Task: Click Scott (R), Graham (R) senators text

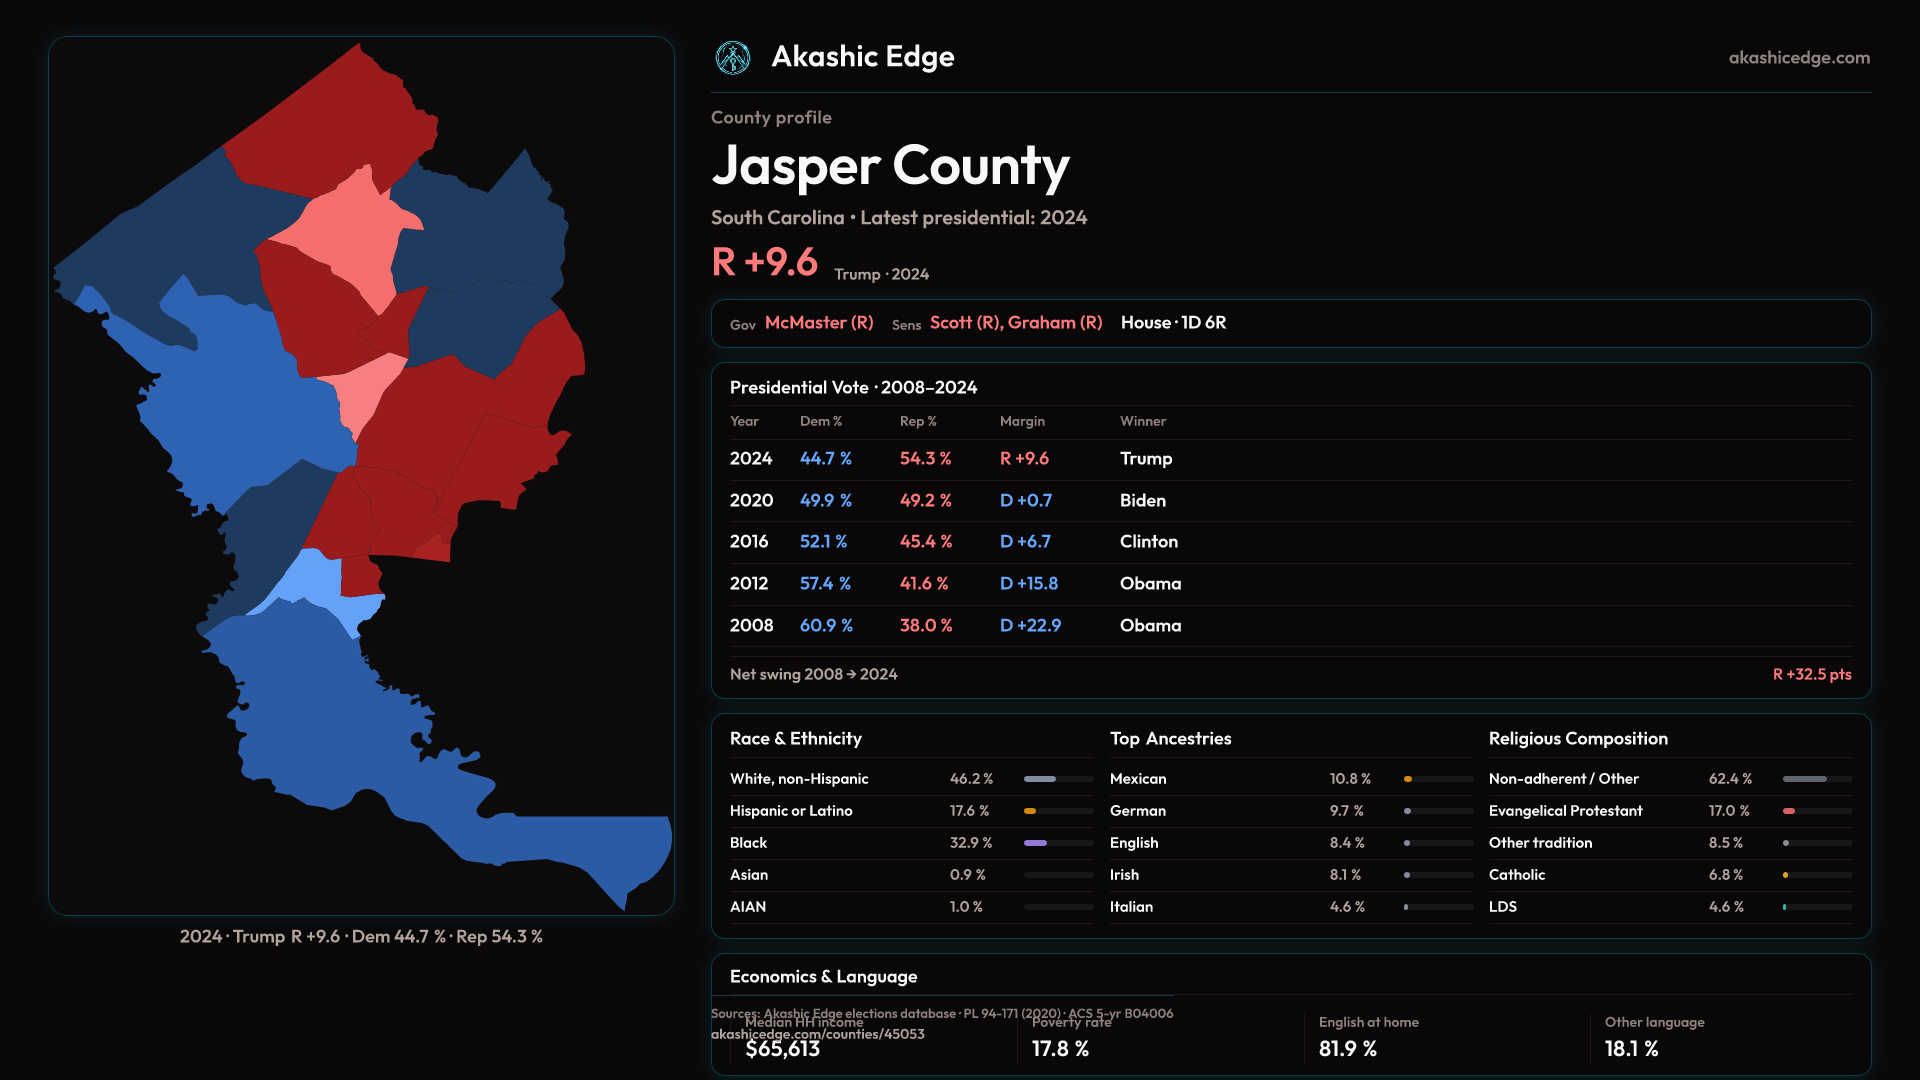Action: click(1016, 323)
